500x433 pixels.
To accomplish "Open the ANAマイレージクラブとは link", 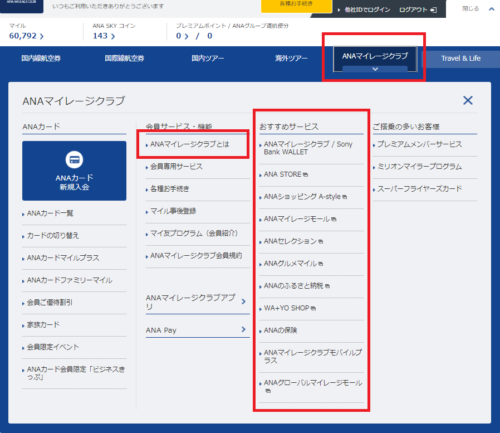I will pos(190,144).
